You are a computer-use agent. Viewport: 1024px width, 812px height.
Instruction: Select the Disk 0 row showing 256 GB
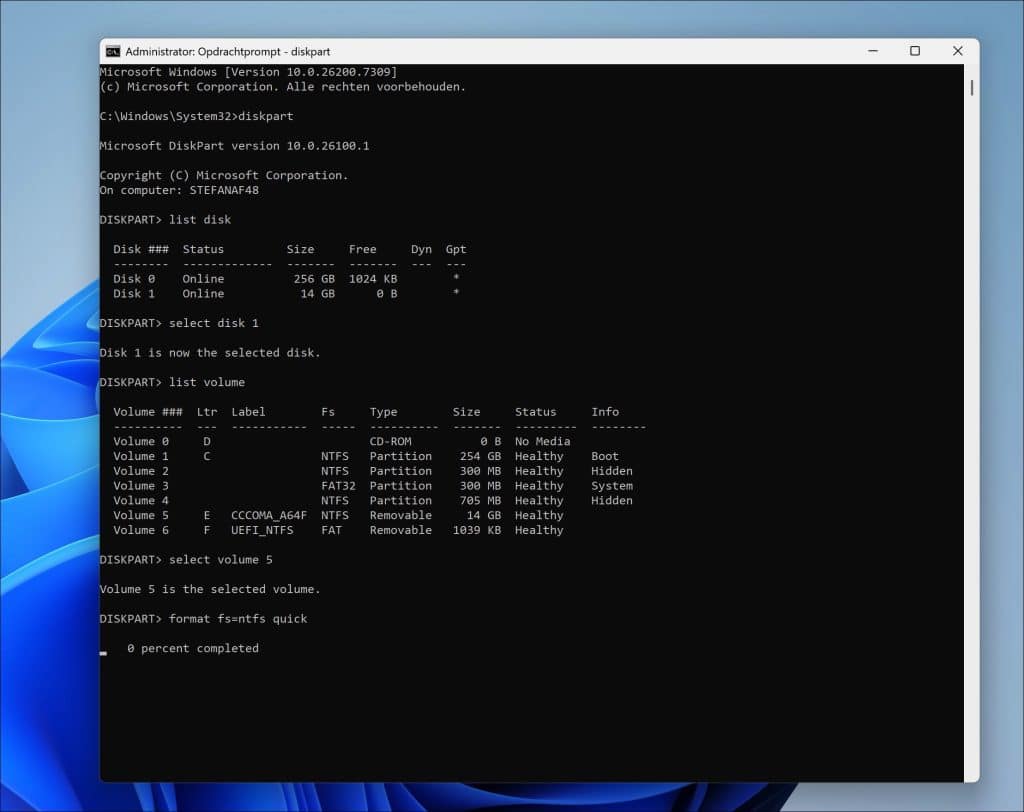(286, 279)
